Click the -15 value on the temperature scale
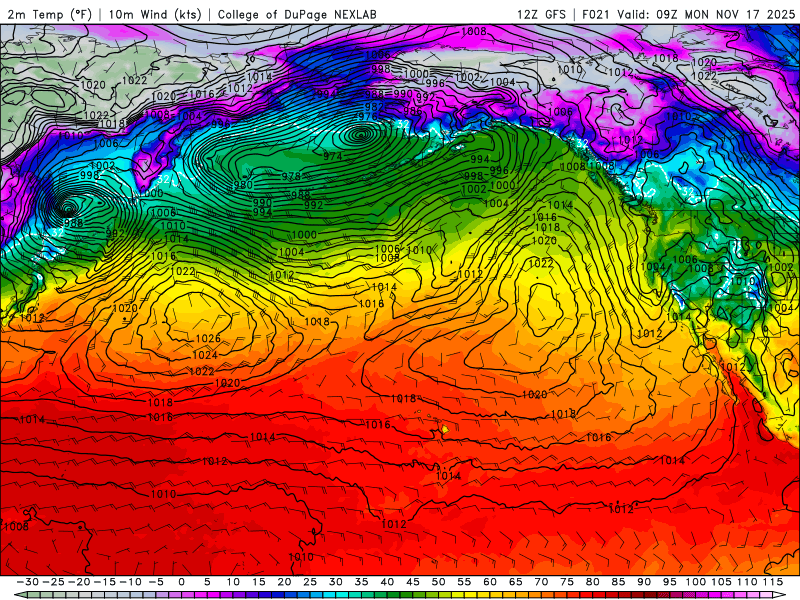 pyautogui.click(x=105, y=582)
